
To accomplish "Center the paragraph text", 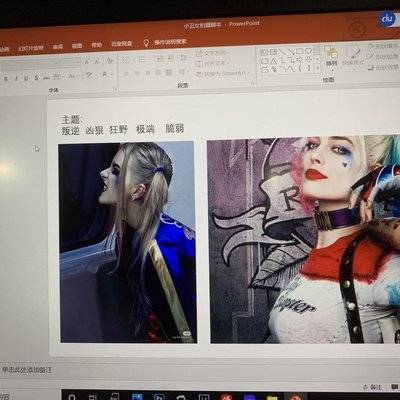I will (x=137, y=73).
